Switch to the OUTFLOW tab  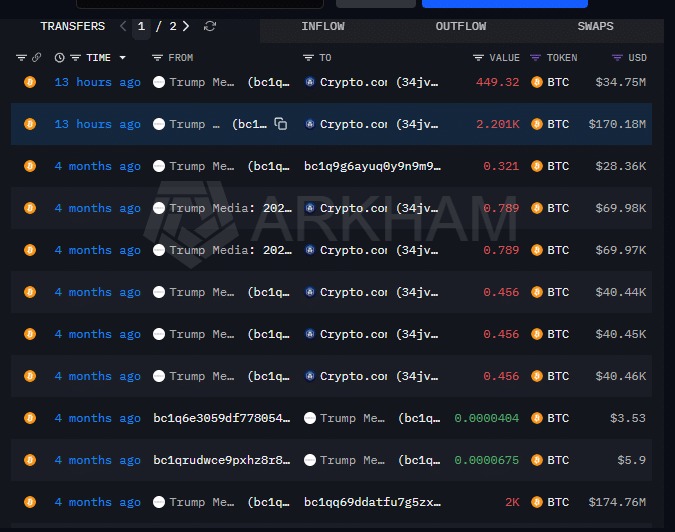click(x=461, y=27)
